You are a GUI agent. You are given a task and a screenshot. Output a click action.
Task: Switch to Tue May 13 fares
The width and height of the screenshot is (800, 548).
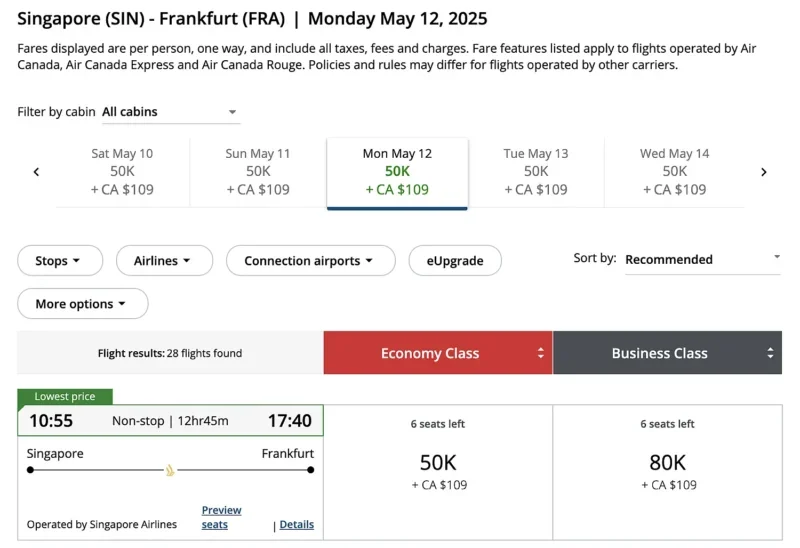(536, 172)
